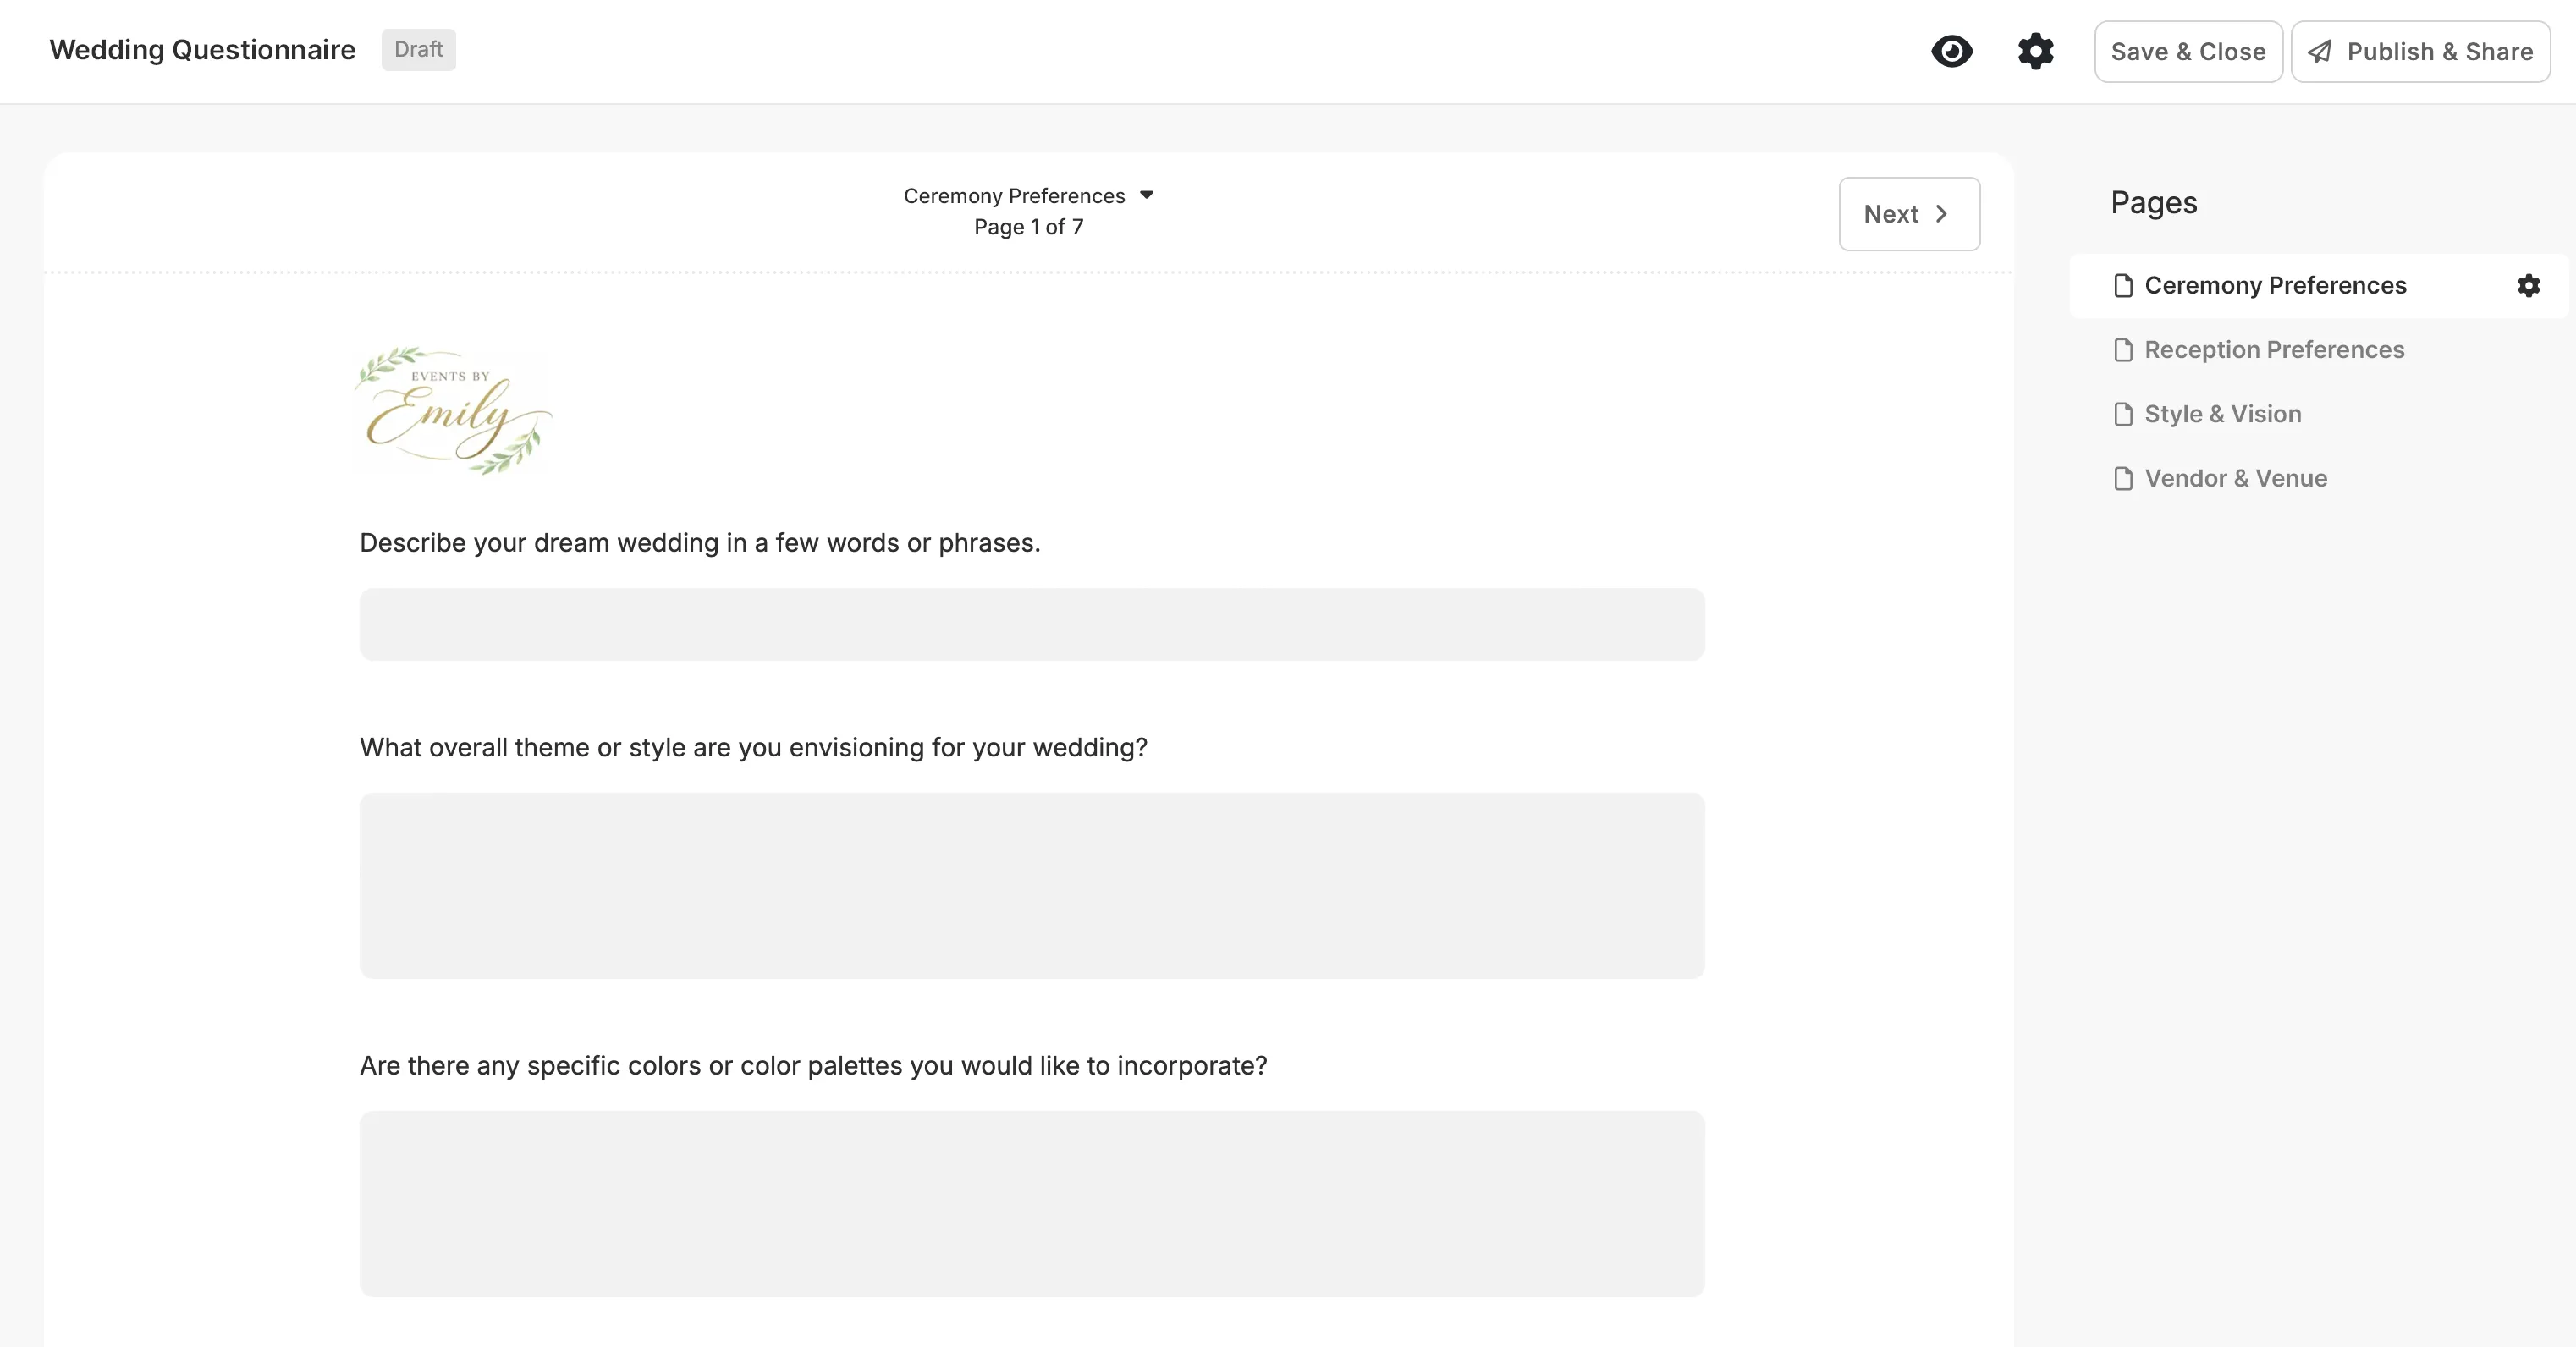2576x1347 pixels.
Task: Open form settings gear in header
Action: (2035, 51)
